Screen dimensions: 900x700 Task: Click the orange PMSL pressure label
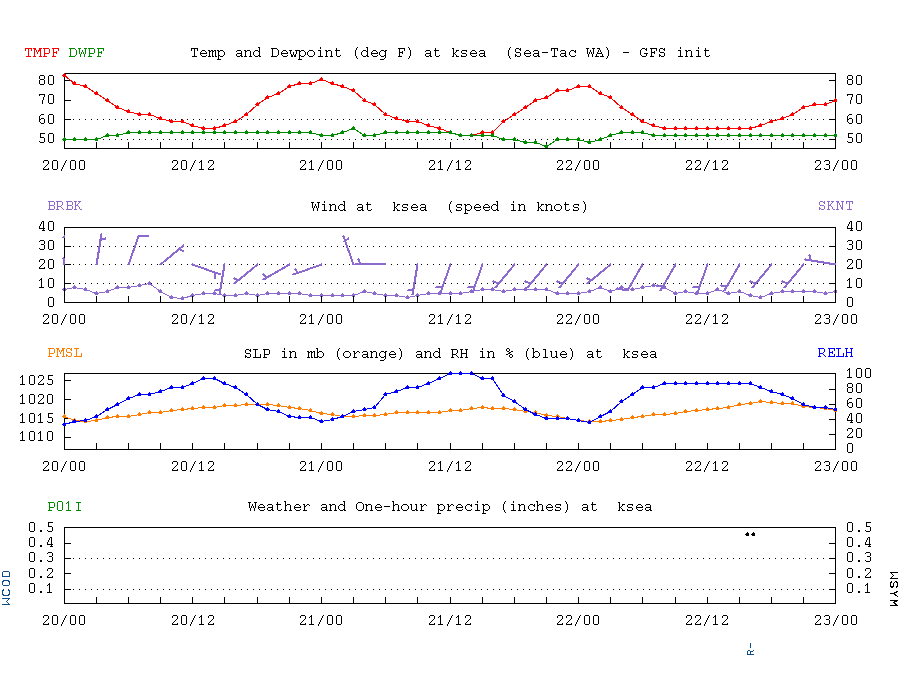click(x=65, y=353)
